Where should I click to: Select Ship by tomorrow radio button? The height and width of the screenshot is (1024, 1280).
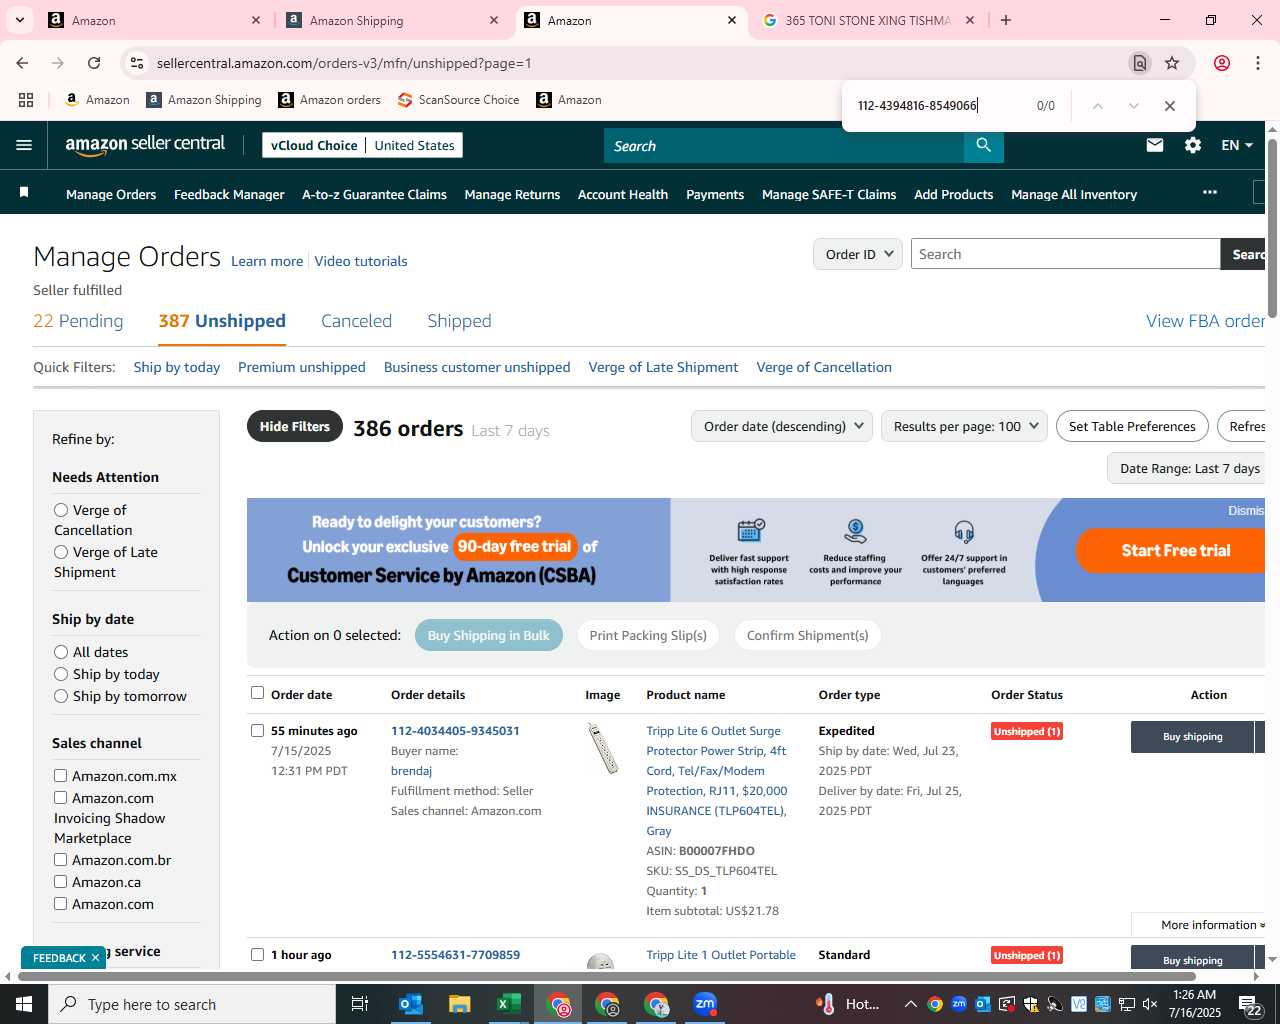click(x=61, y=696)
